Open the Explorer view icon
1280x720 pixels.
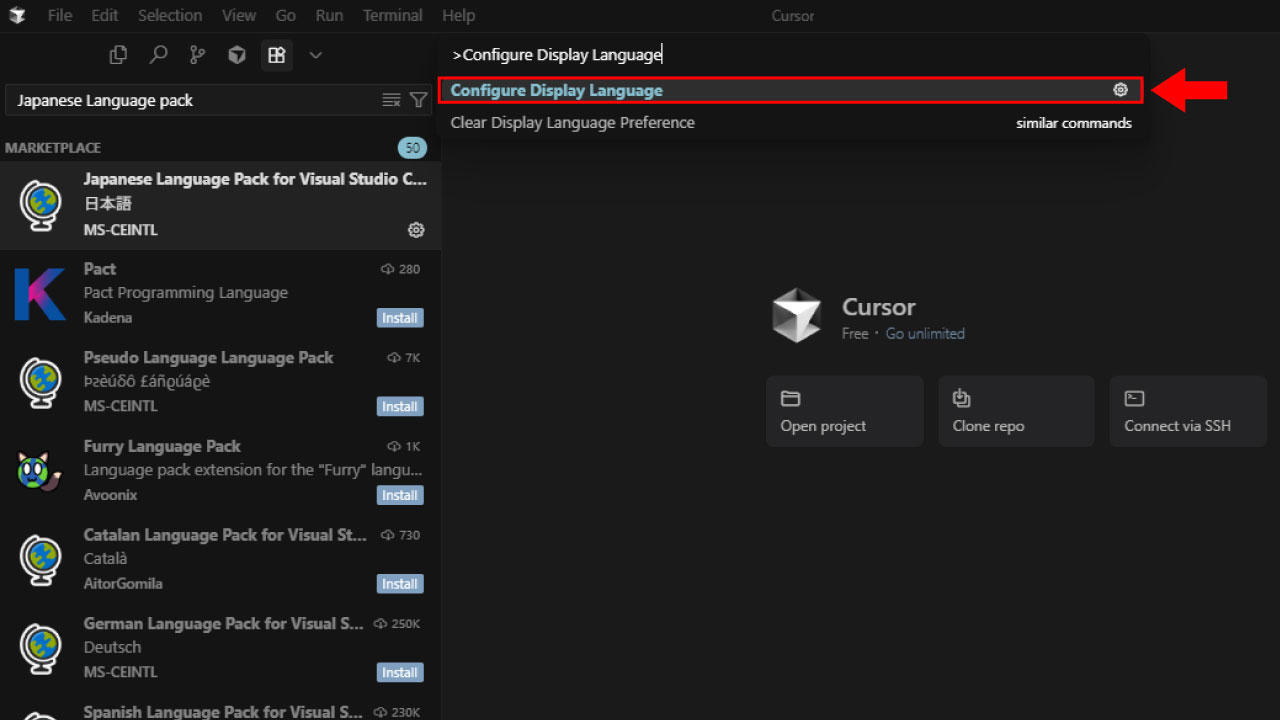[118, 55]
